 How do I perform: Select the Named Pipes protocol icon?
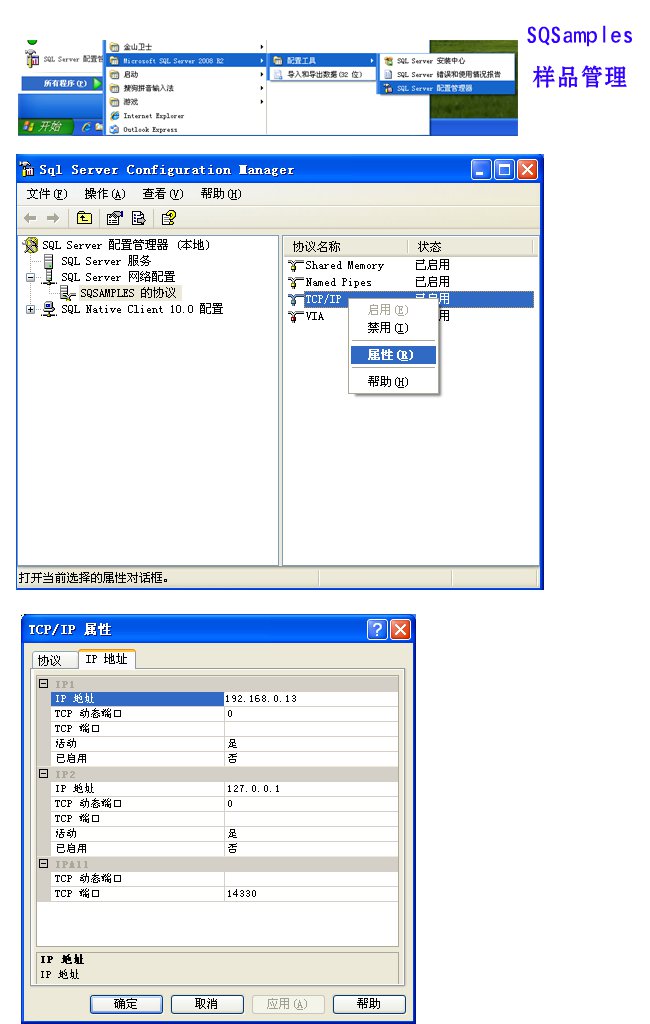pos(295,282)
